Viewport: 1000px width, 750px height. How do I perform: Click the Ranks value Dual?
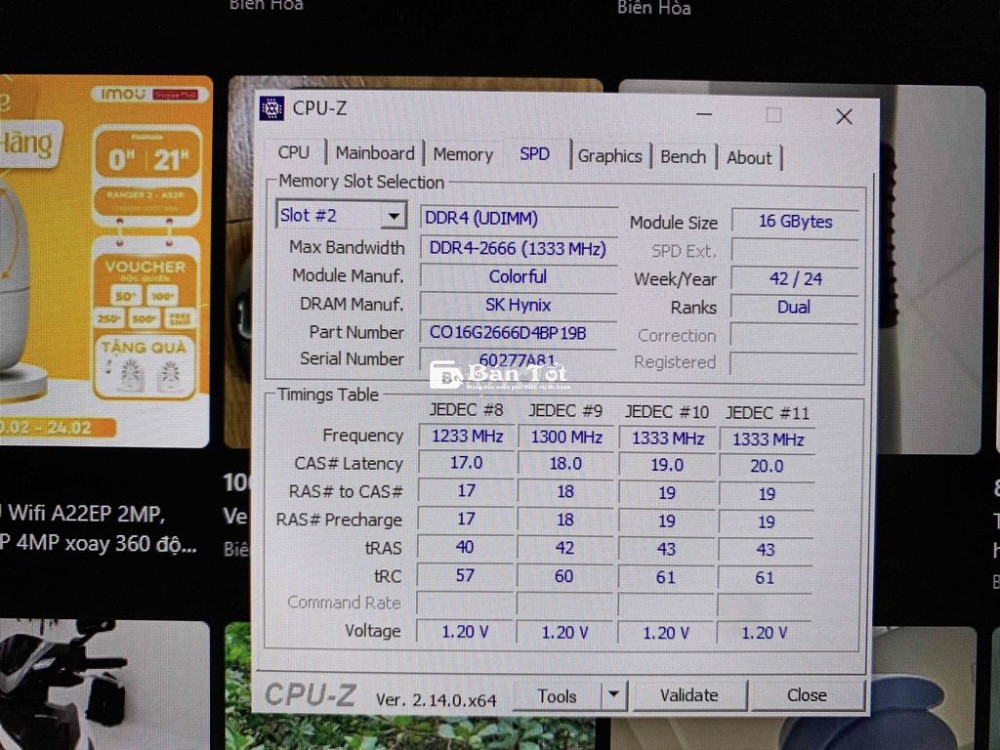click(x=795, y=307)
